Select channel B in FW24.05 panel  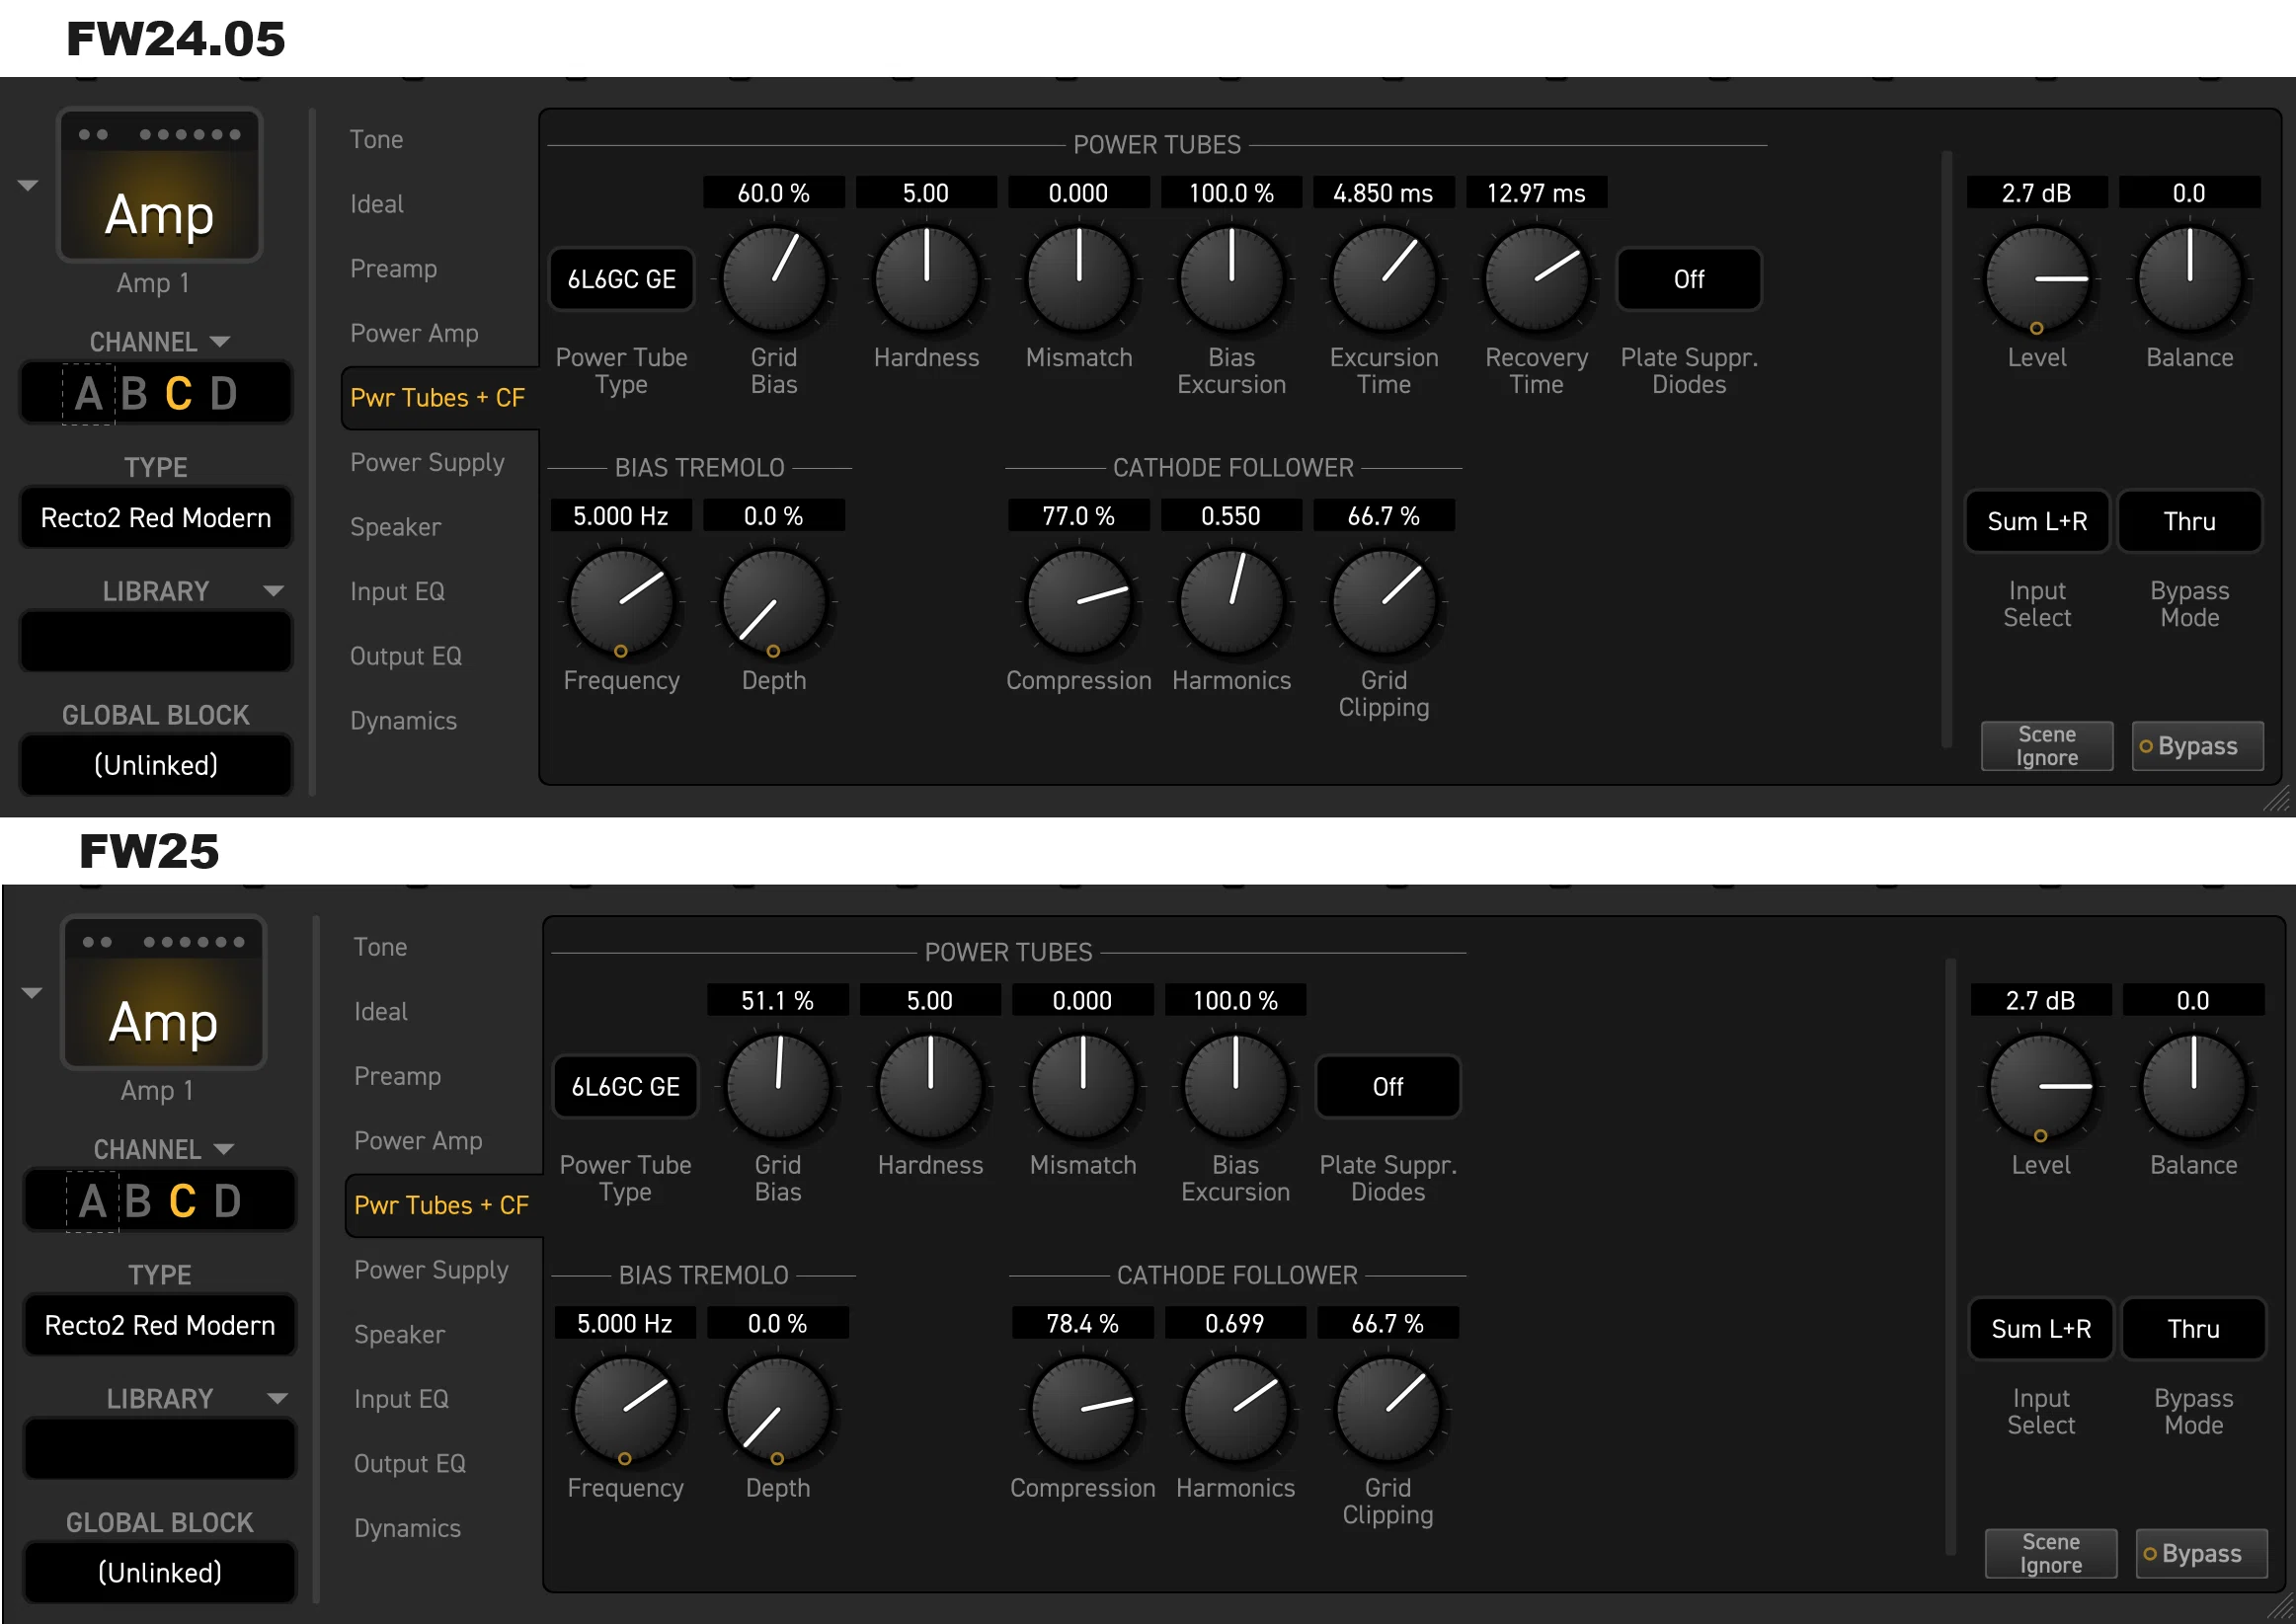(x=134, y=394)
